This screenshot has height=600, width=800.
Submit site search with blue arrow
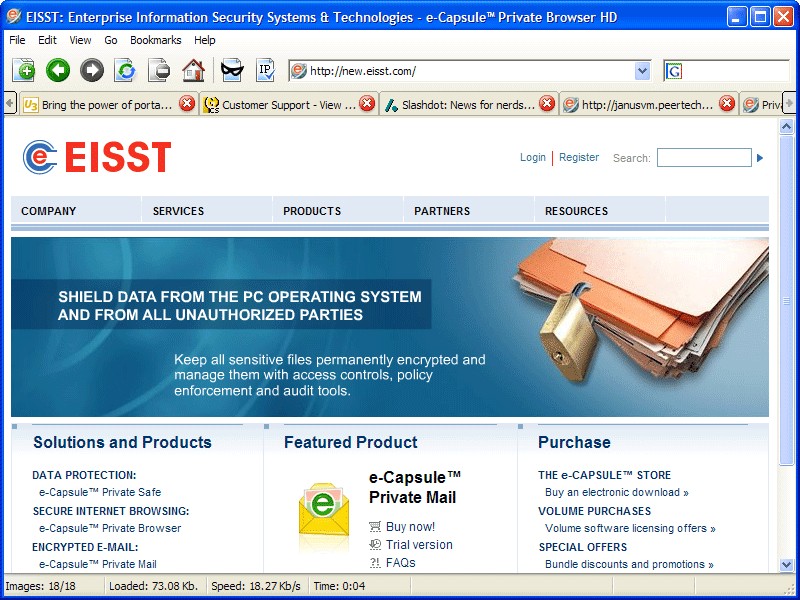click(x=760, y=158)
